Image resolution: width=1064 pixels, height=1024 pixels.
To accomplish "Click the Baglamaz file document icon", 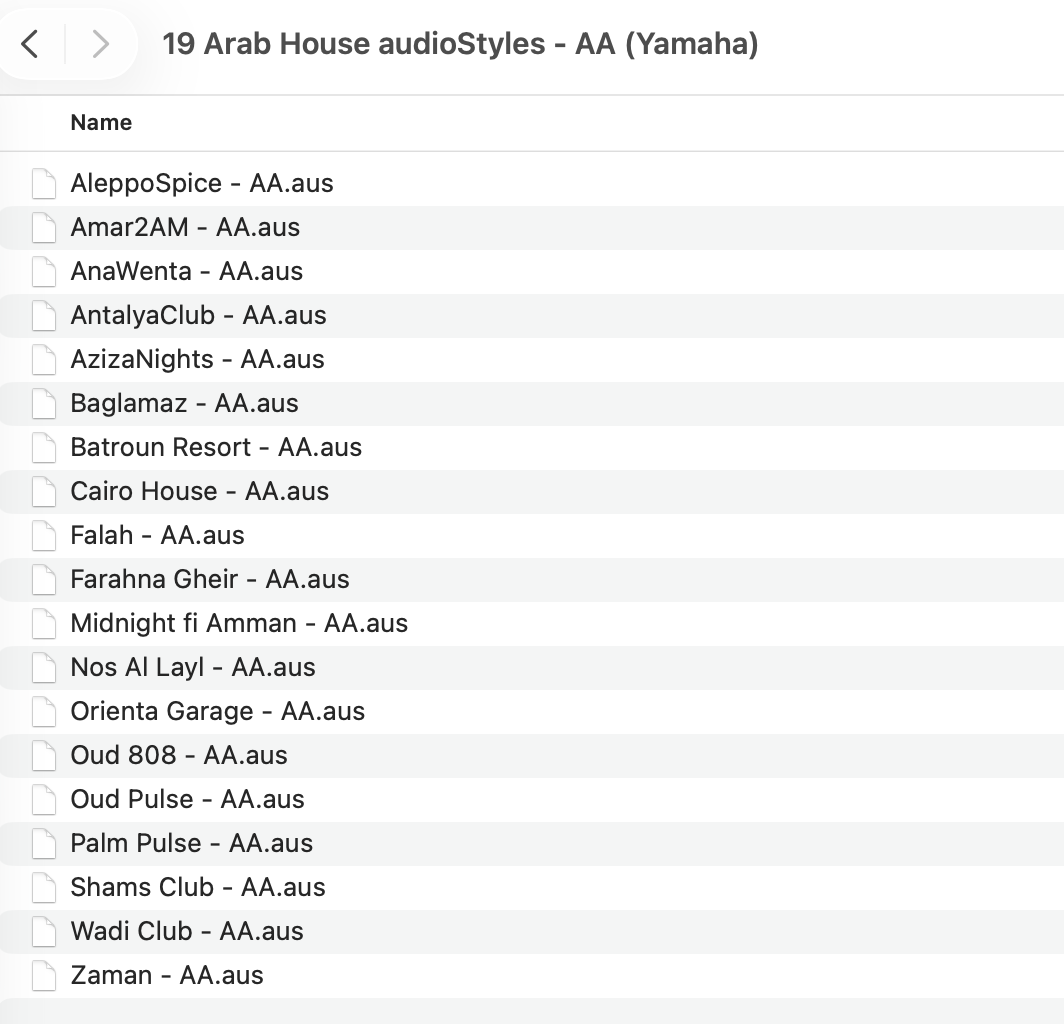I will tap(43, 404).
